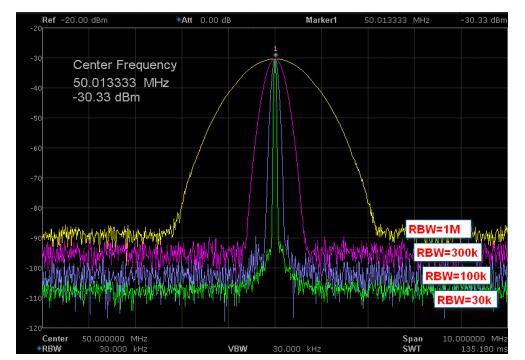Click the Att 0.00 dB field

[x=206, y=20]
